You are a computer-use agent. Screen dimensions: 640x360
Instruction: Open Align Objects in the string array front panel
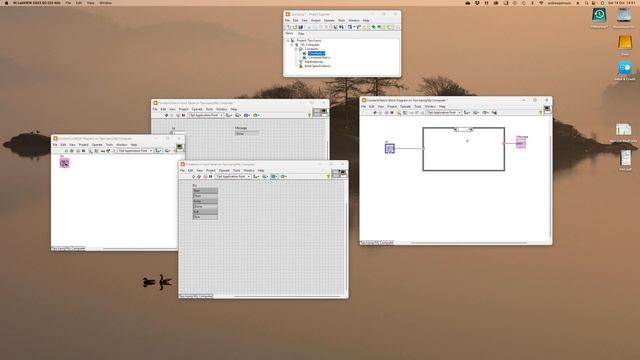(256, 177)
